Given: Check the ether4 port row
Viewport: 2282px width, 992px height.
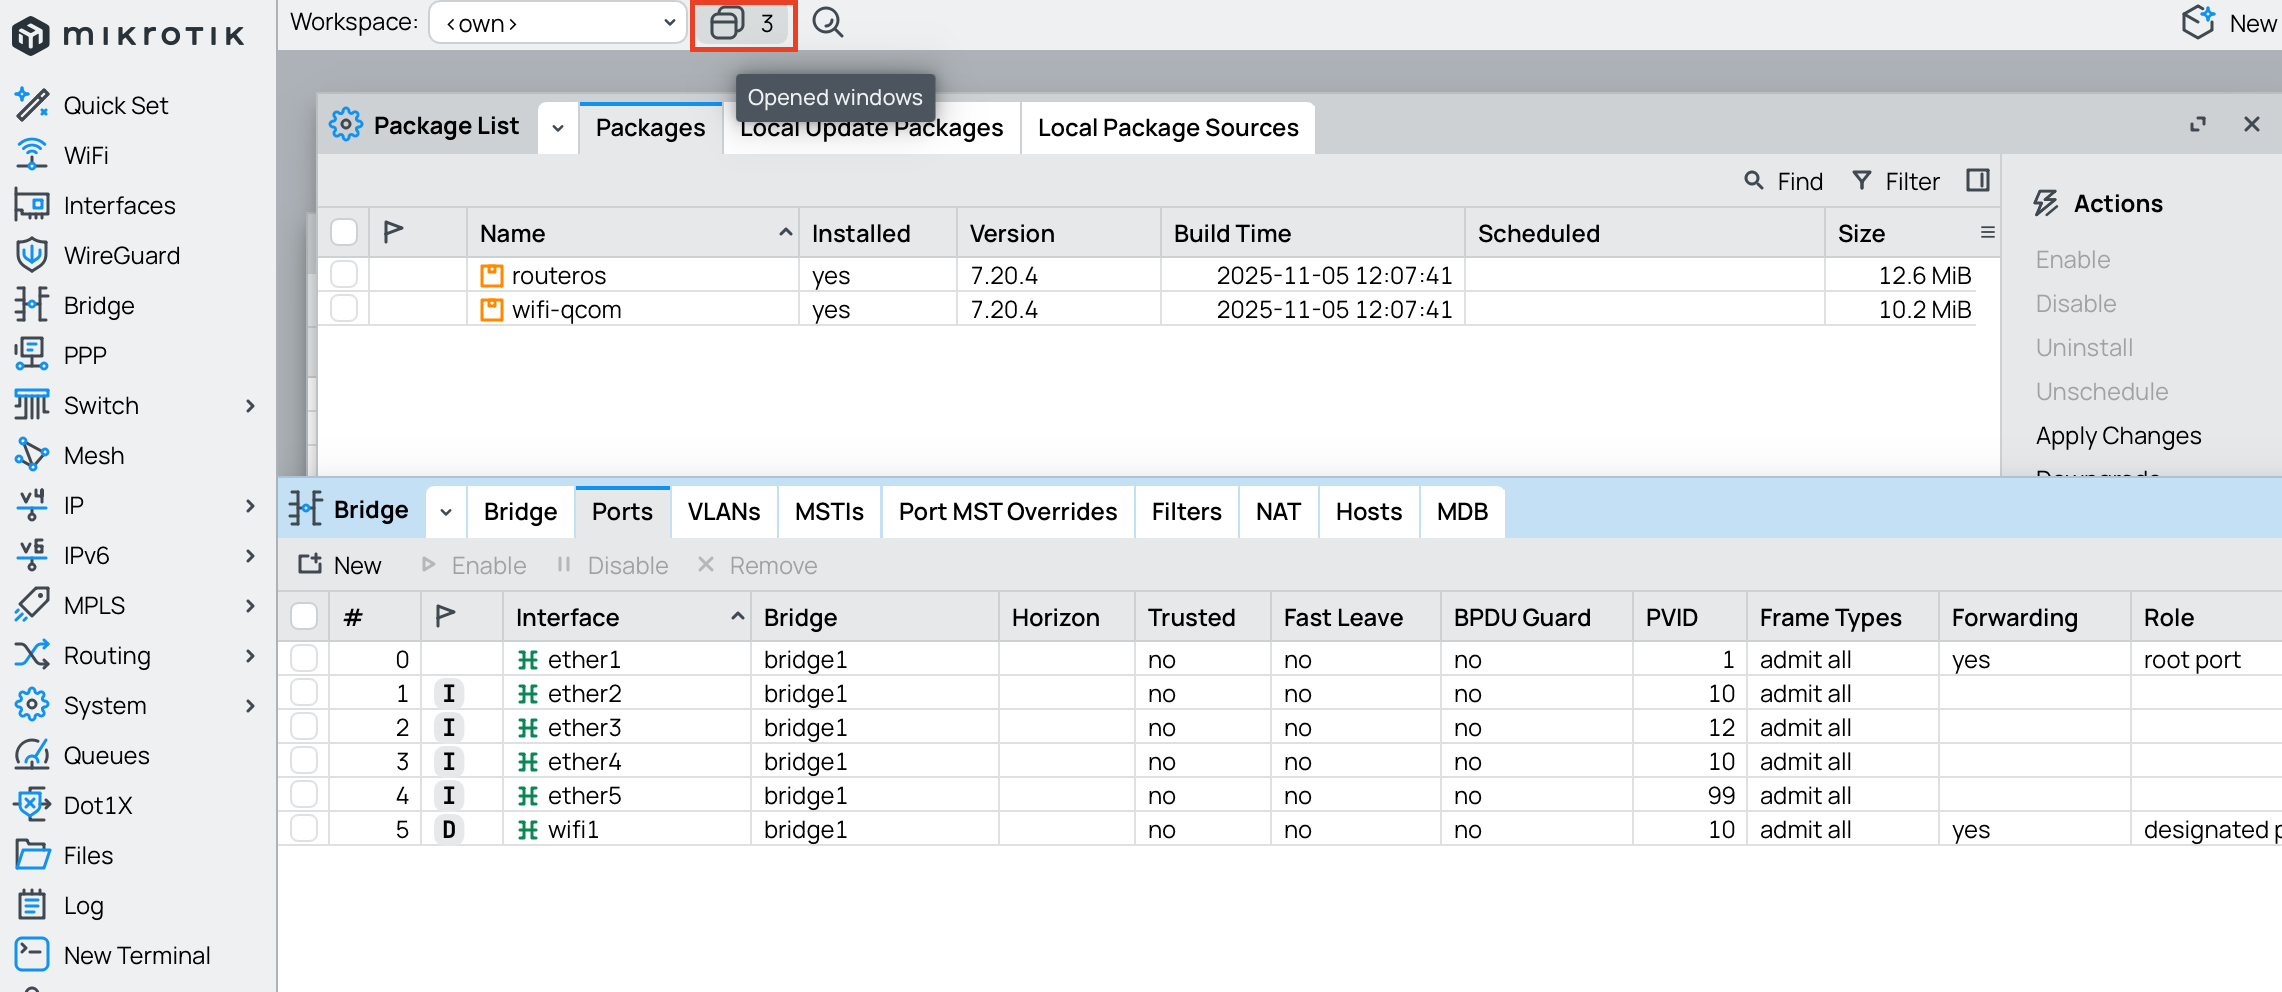Looking at the screenshot, I should (304, 760).
